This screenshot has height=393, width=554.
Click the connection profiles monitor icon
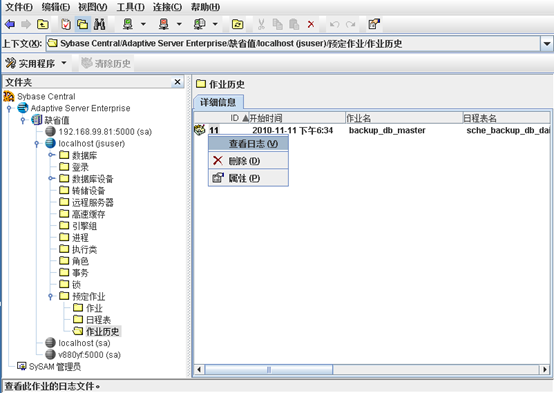coord(199,24)
